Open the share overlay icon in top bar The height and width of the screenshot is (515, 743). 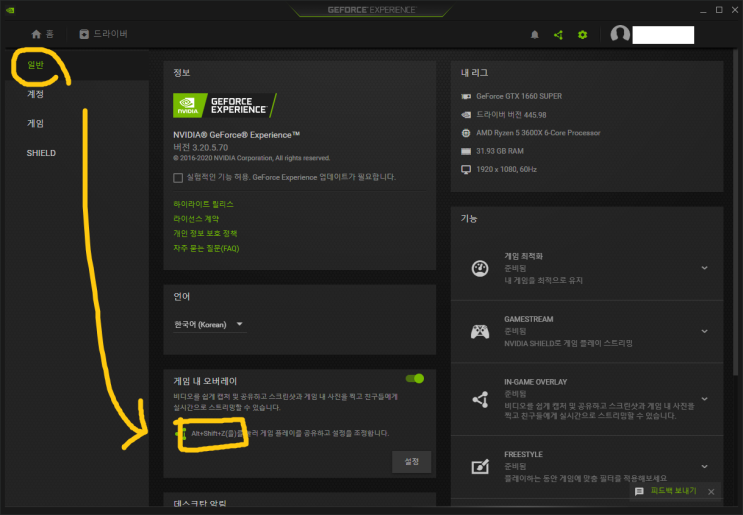pos(558,35)
